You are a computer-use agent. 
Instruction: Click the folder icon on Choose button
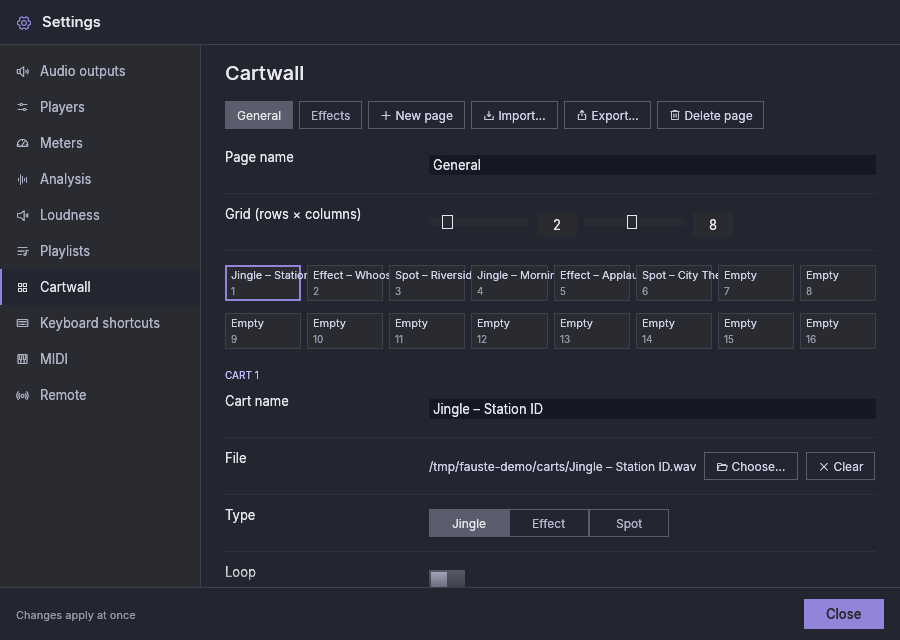[x=722, y=467]
